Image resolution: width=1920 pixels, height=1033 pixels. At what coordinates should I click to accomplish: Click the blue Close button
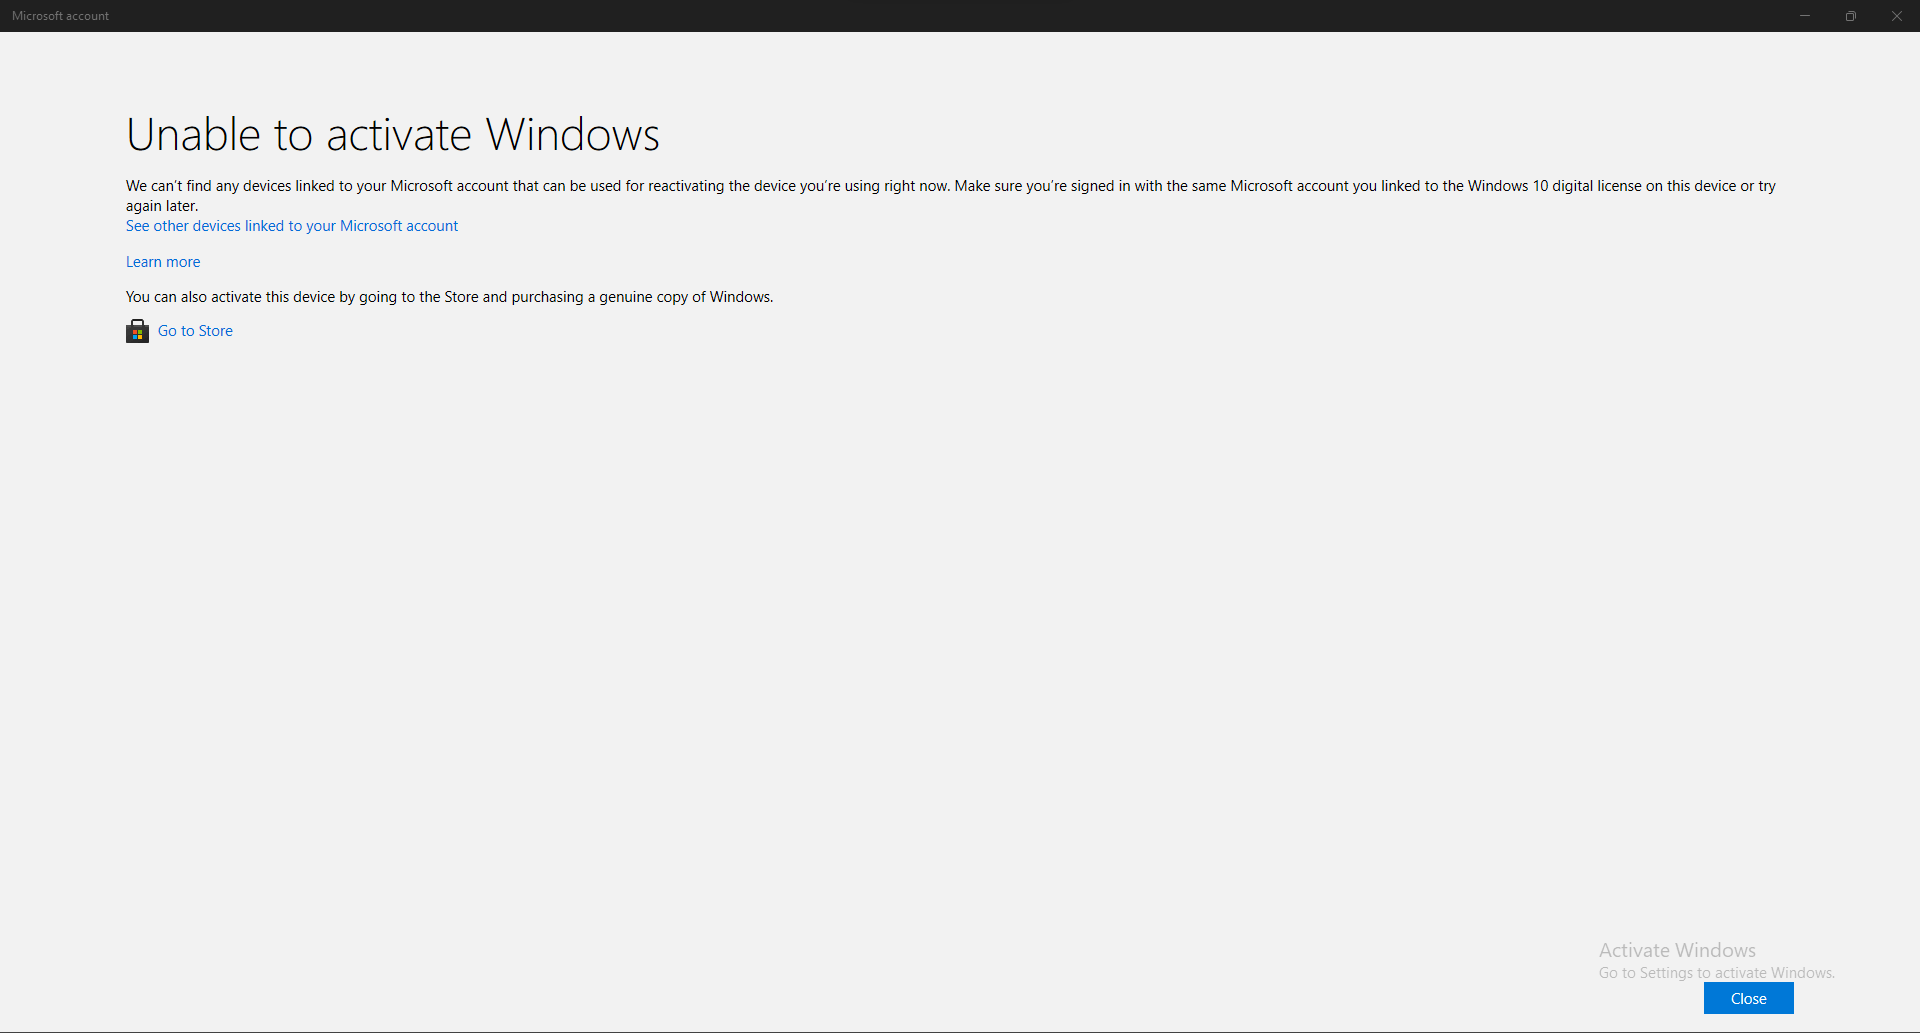click(1748, 998)
